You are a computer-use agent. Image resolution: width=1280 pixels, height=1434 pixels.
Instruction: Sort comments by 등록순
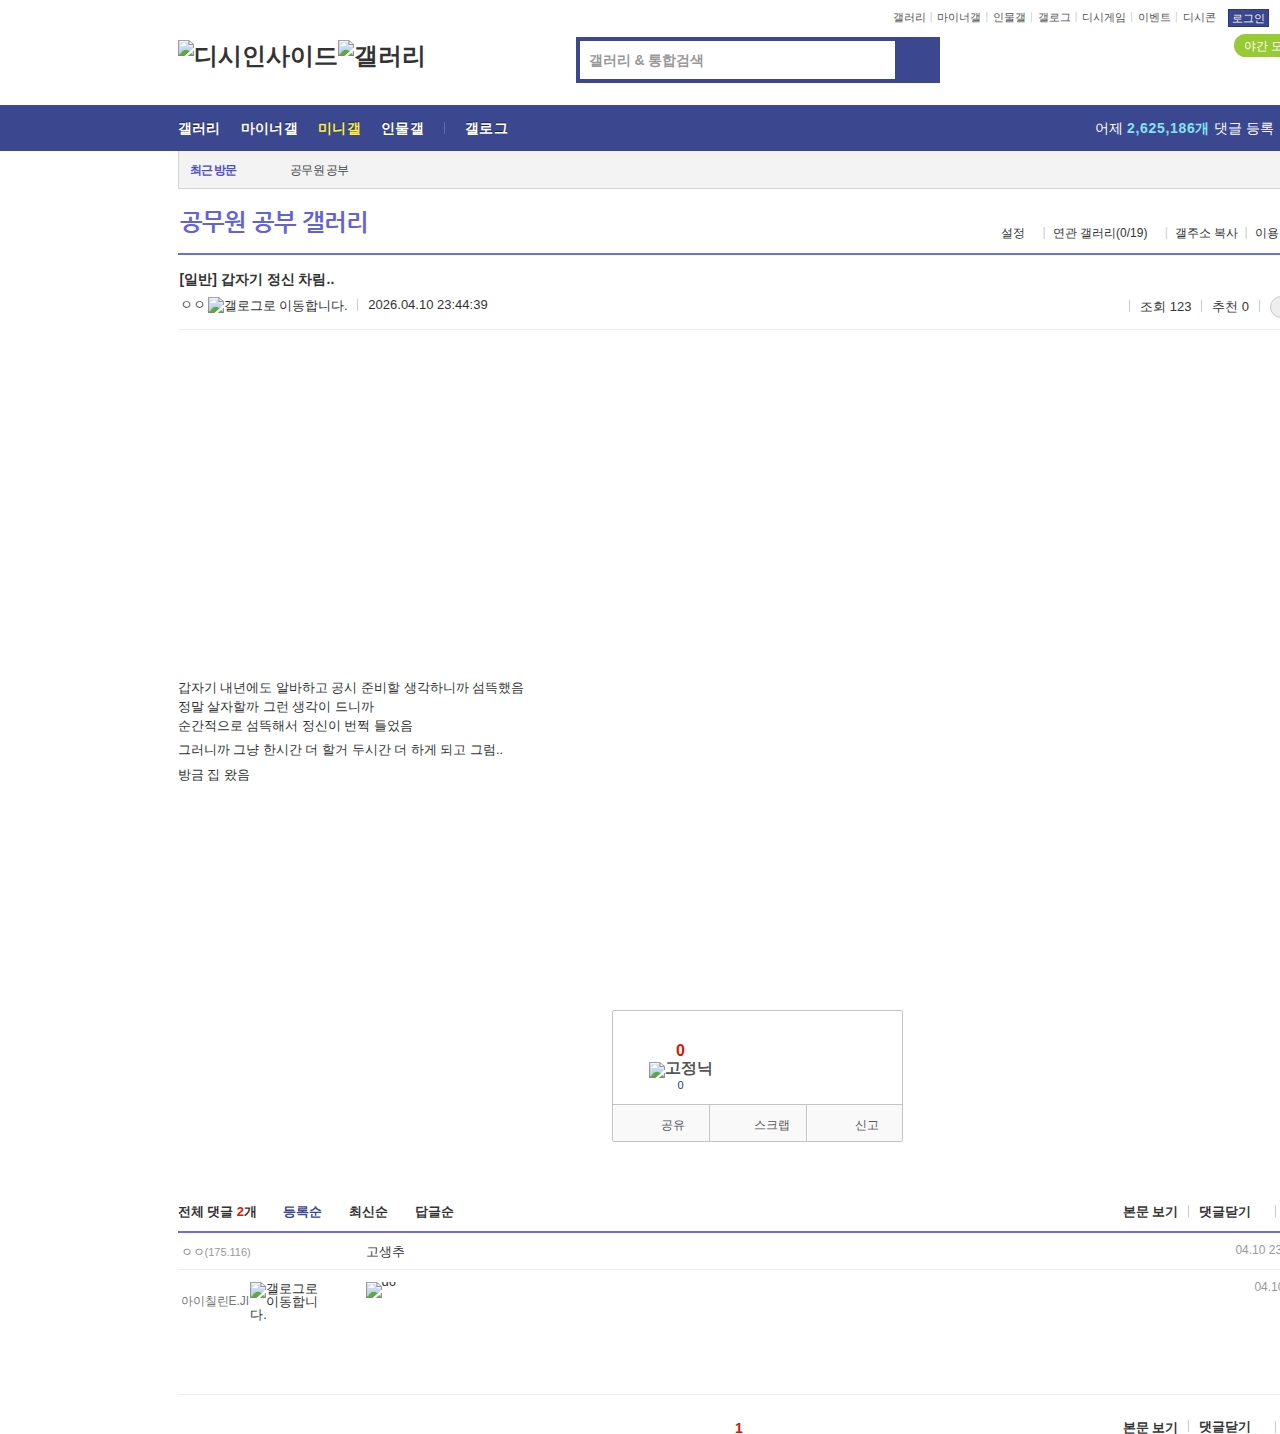tap(302, 1212)
